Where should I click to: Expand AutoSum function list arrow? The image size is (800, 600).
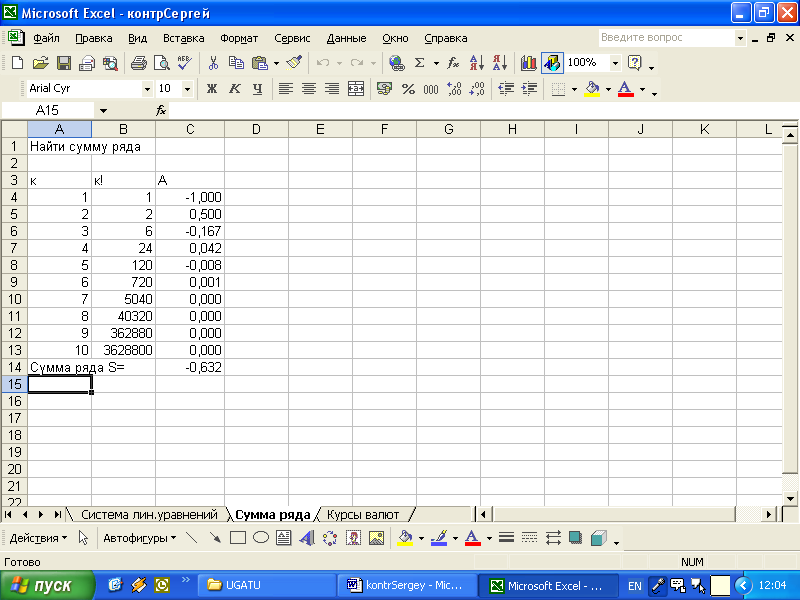(x=436, y=63)
